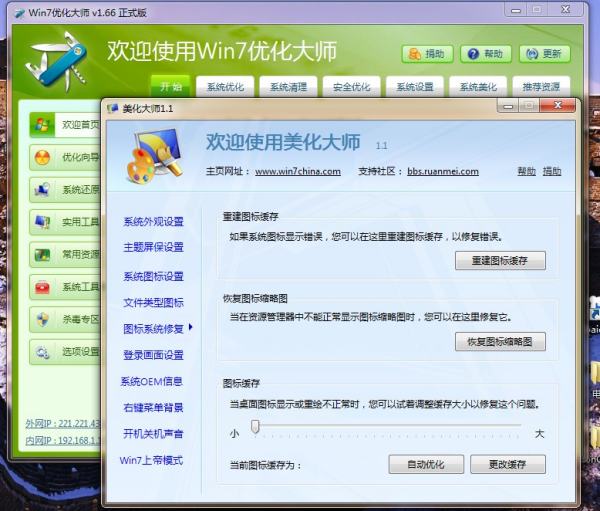Open Win7上帝模式 in the sidebar

152,460
